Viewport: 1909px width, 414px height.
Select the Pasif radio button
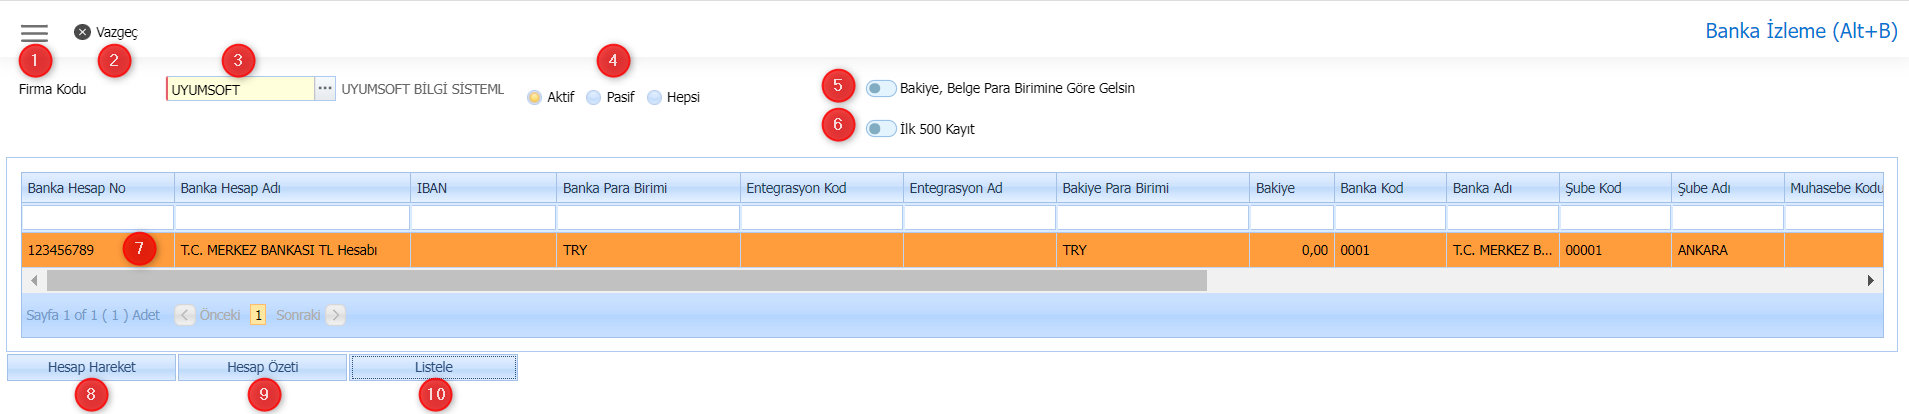coord(594,97)
